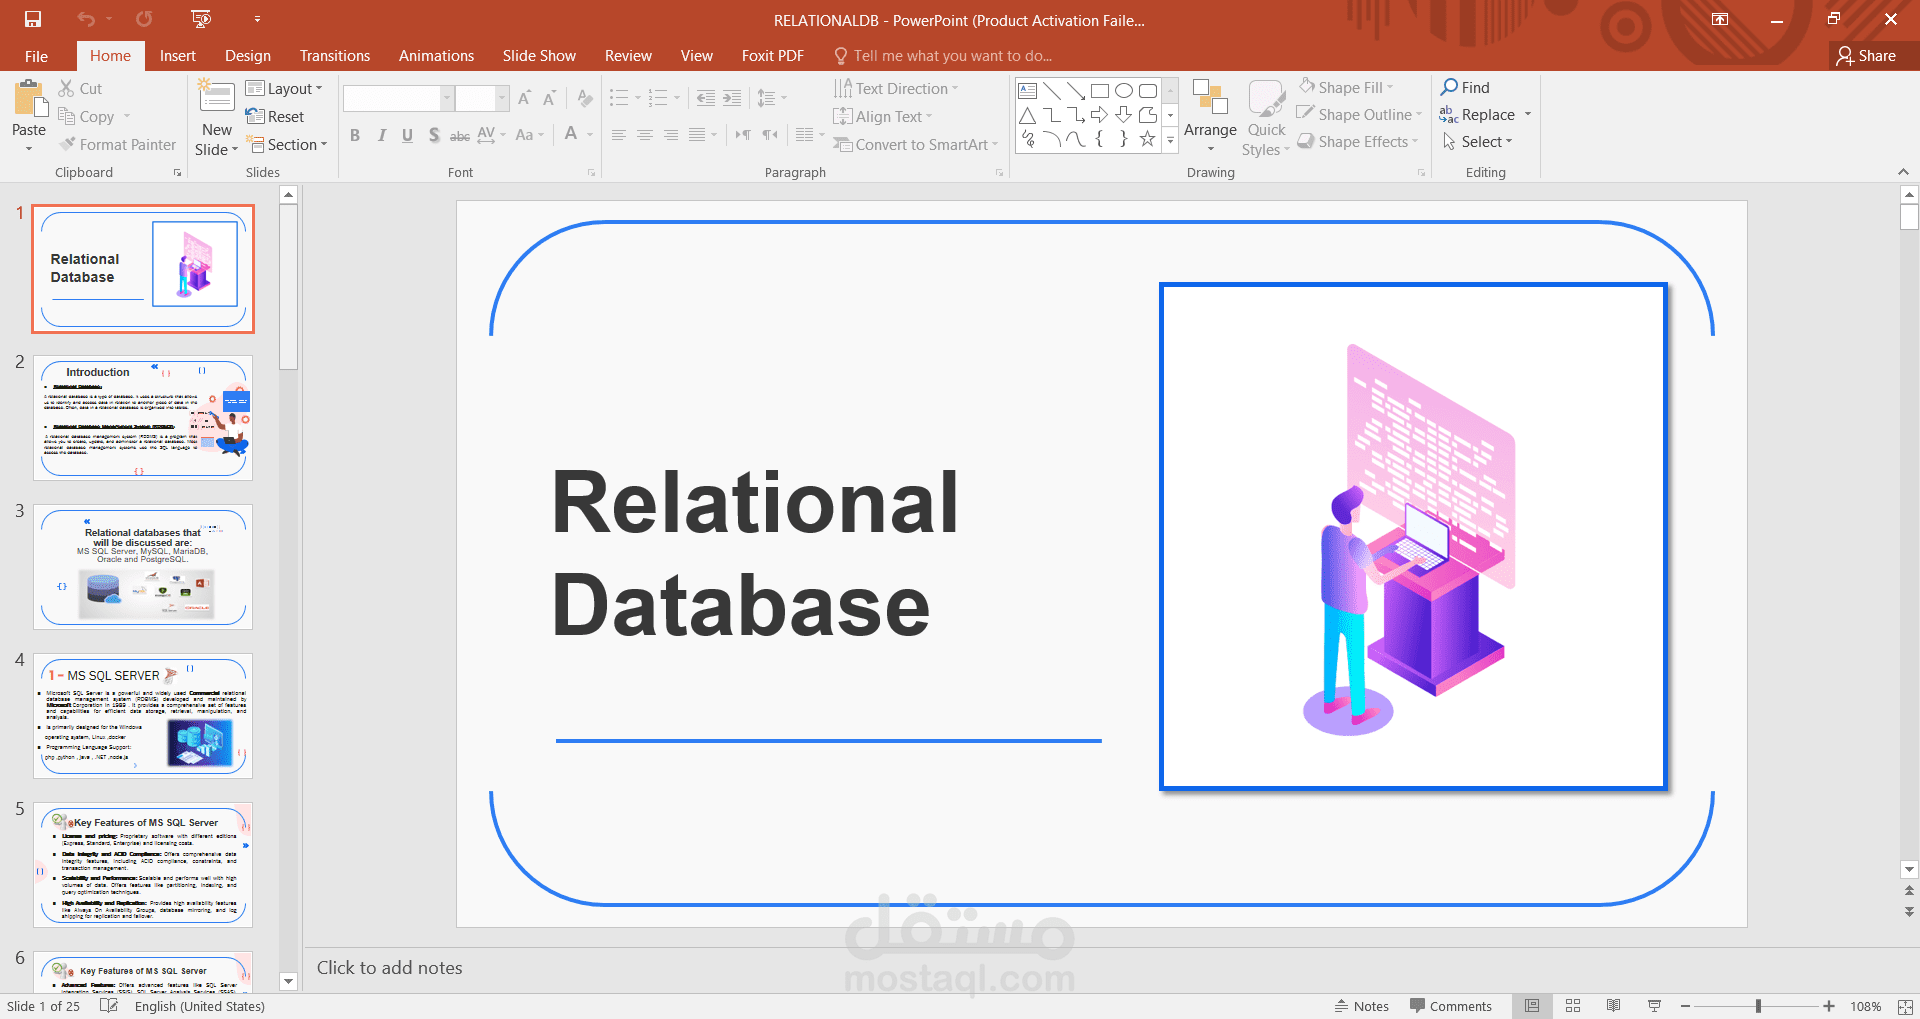
Task: Toggle bold text formatting
Action: 355,135
